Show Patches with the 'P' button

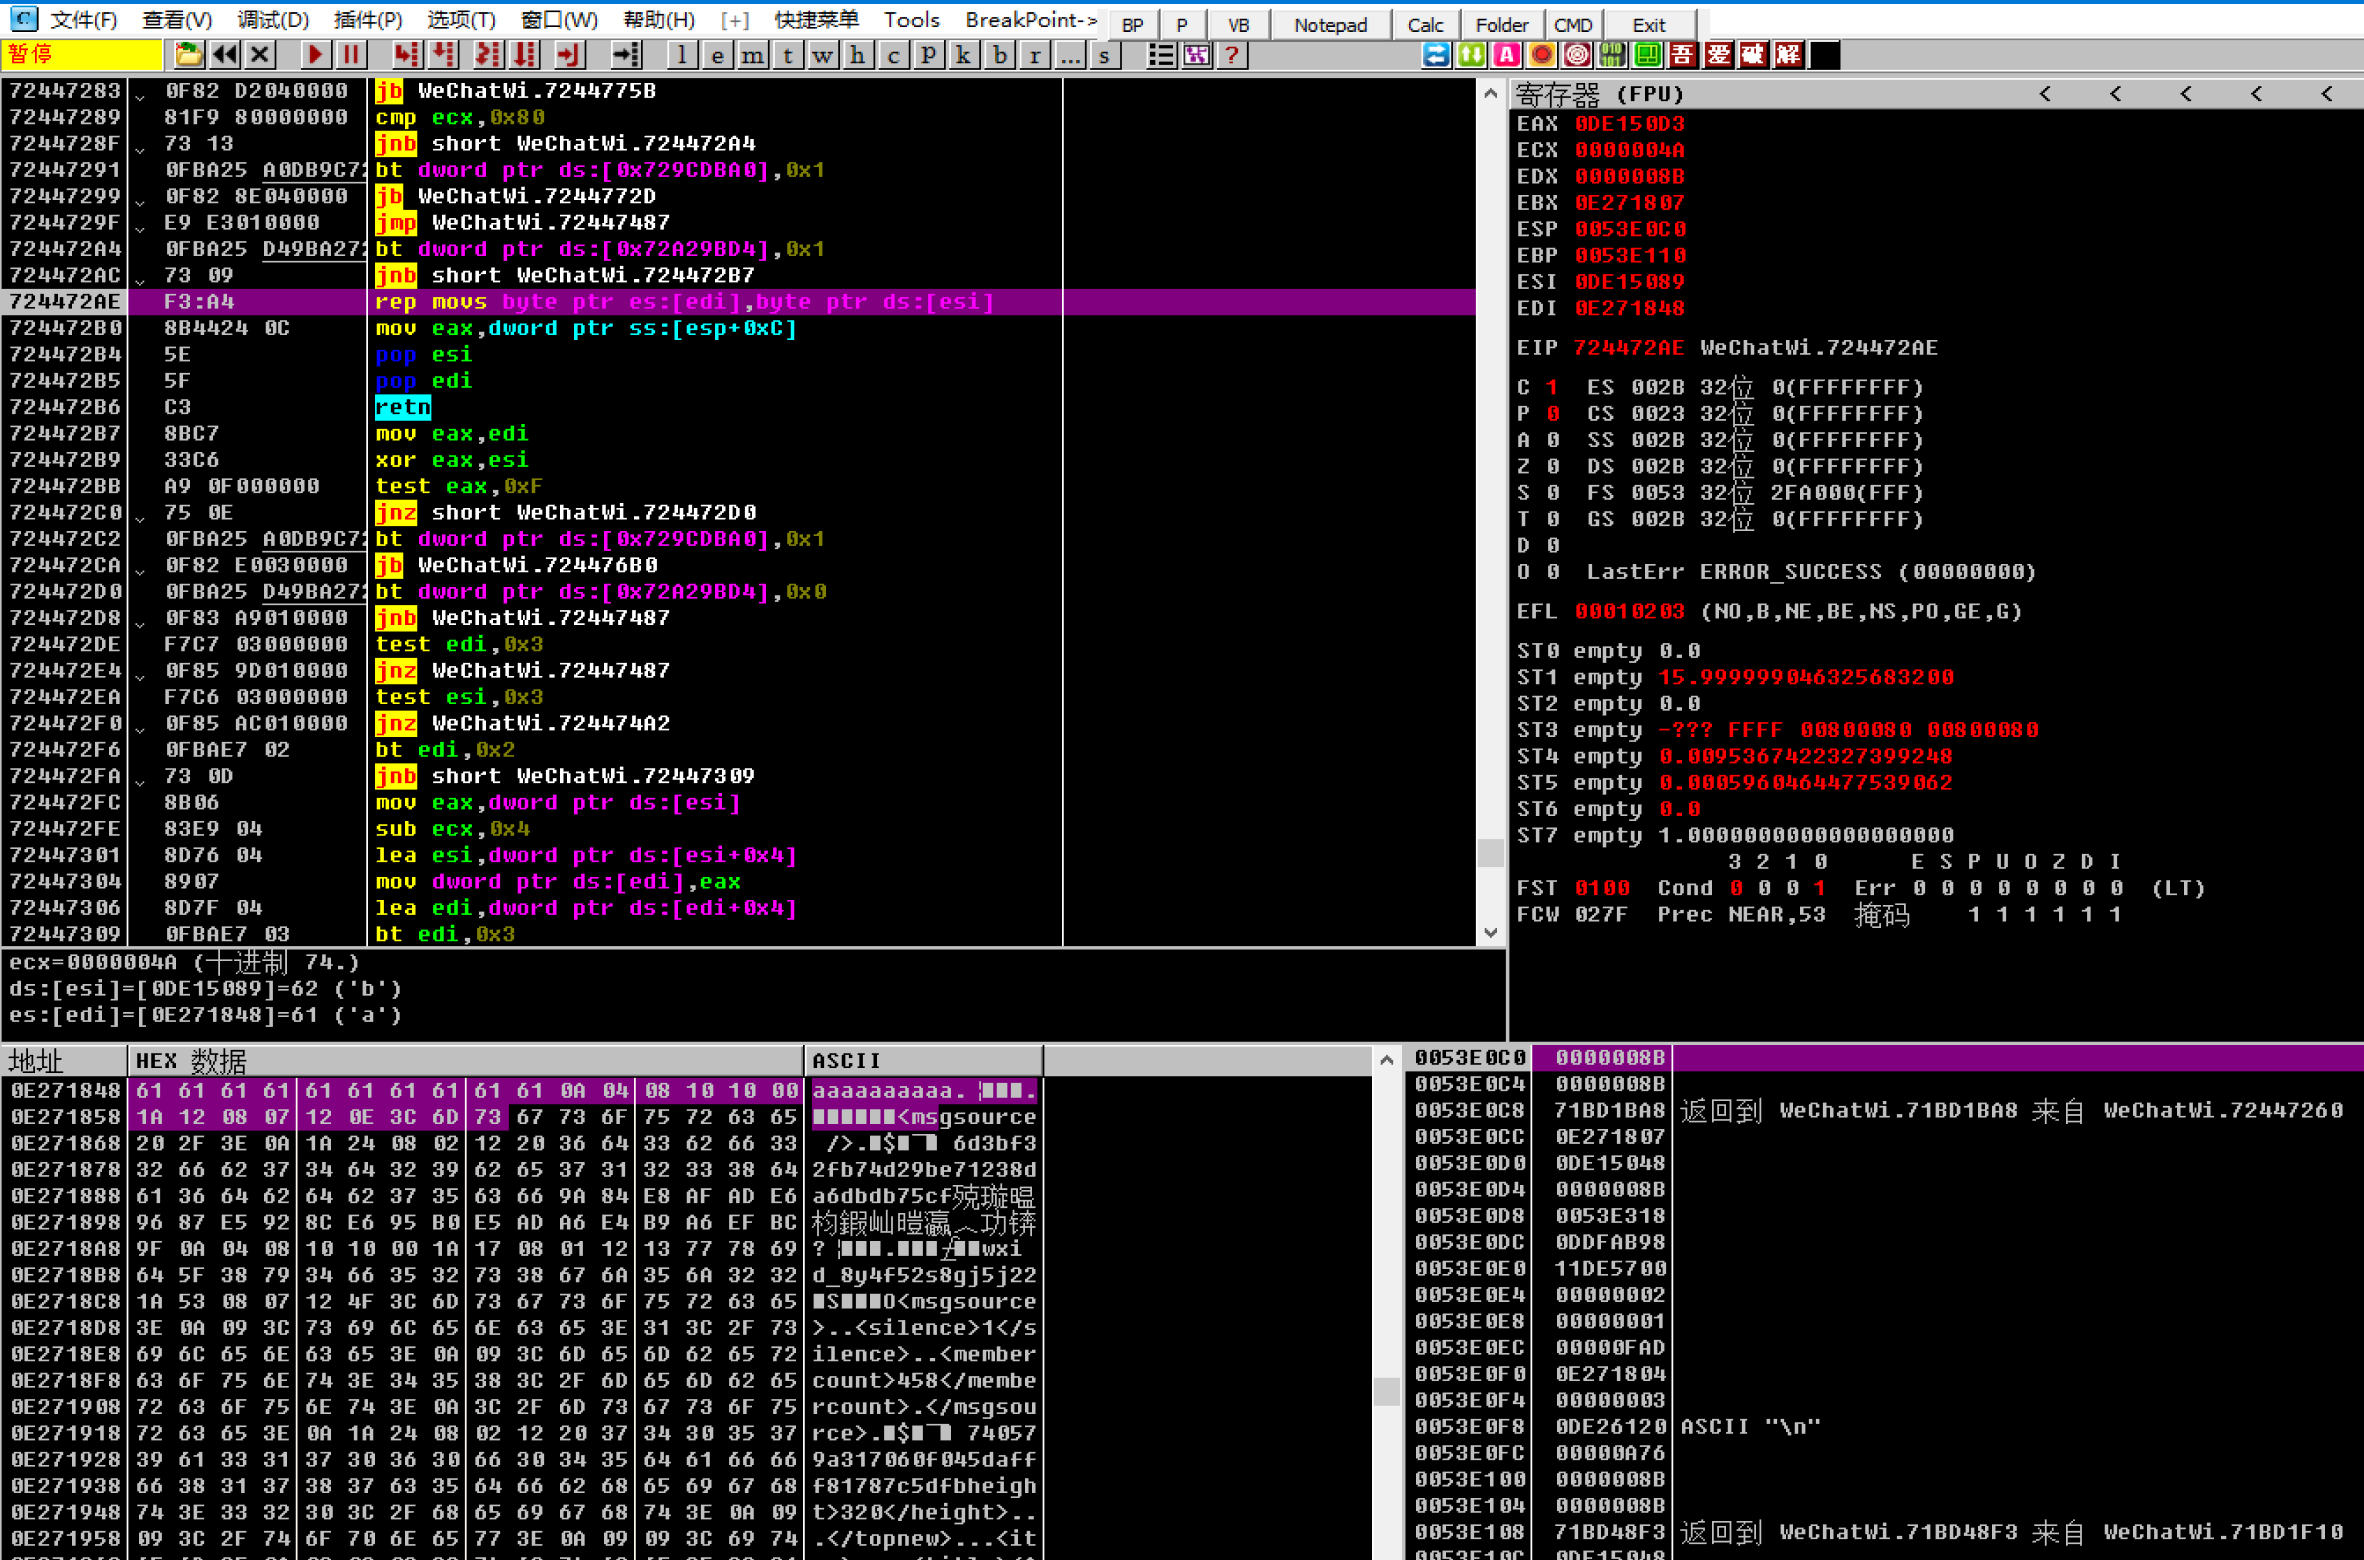click(x=928, y=55)
